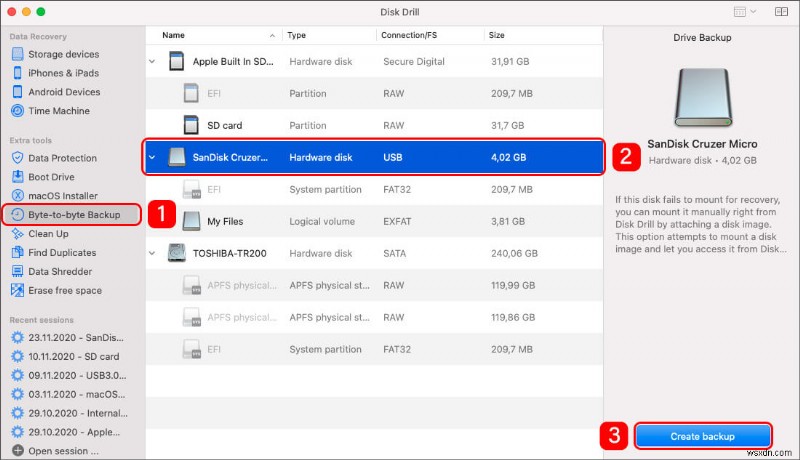This screenshot has height=460, width=800.
Task: Collapse the Apple Built In SD disk
Action: click(152, 62)
